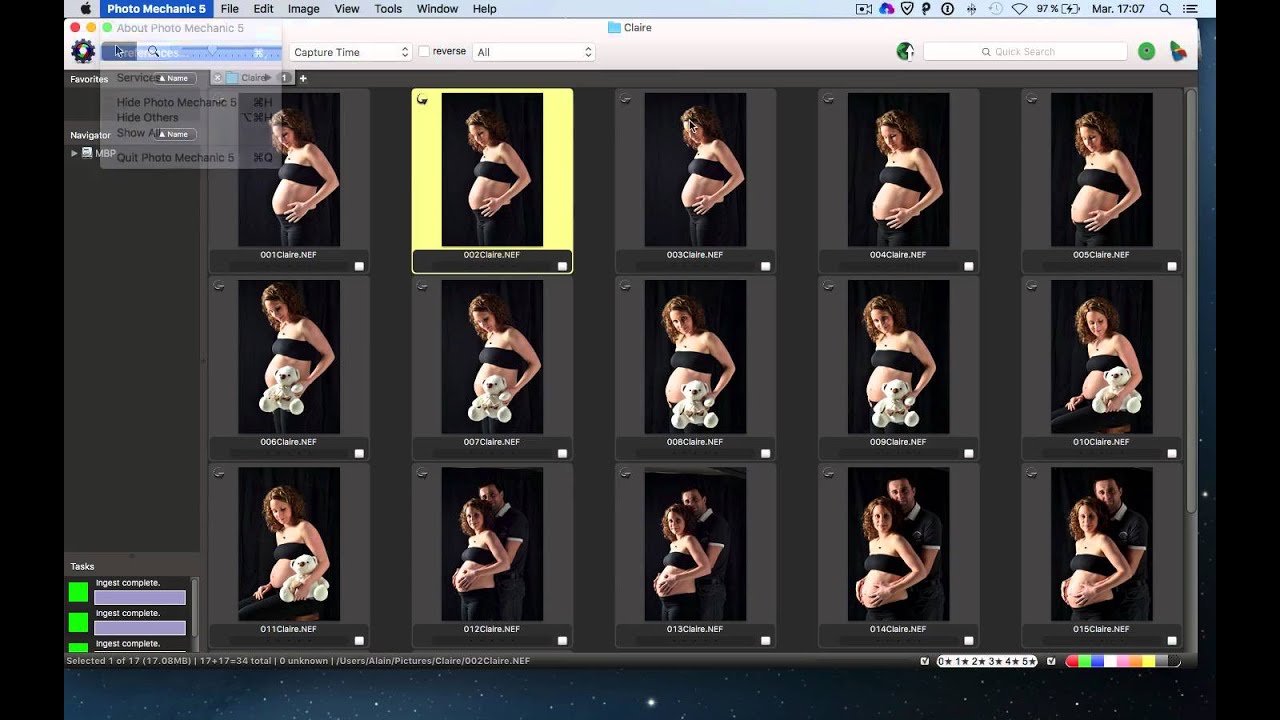Click rotate icon on 006Claire.NEF thumbnail

219,286
